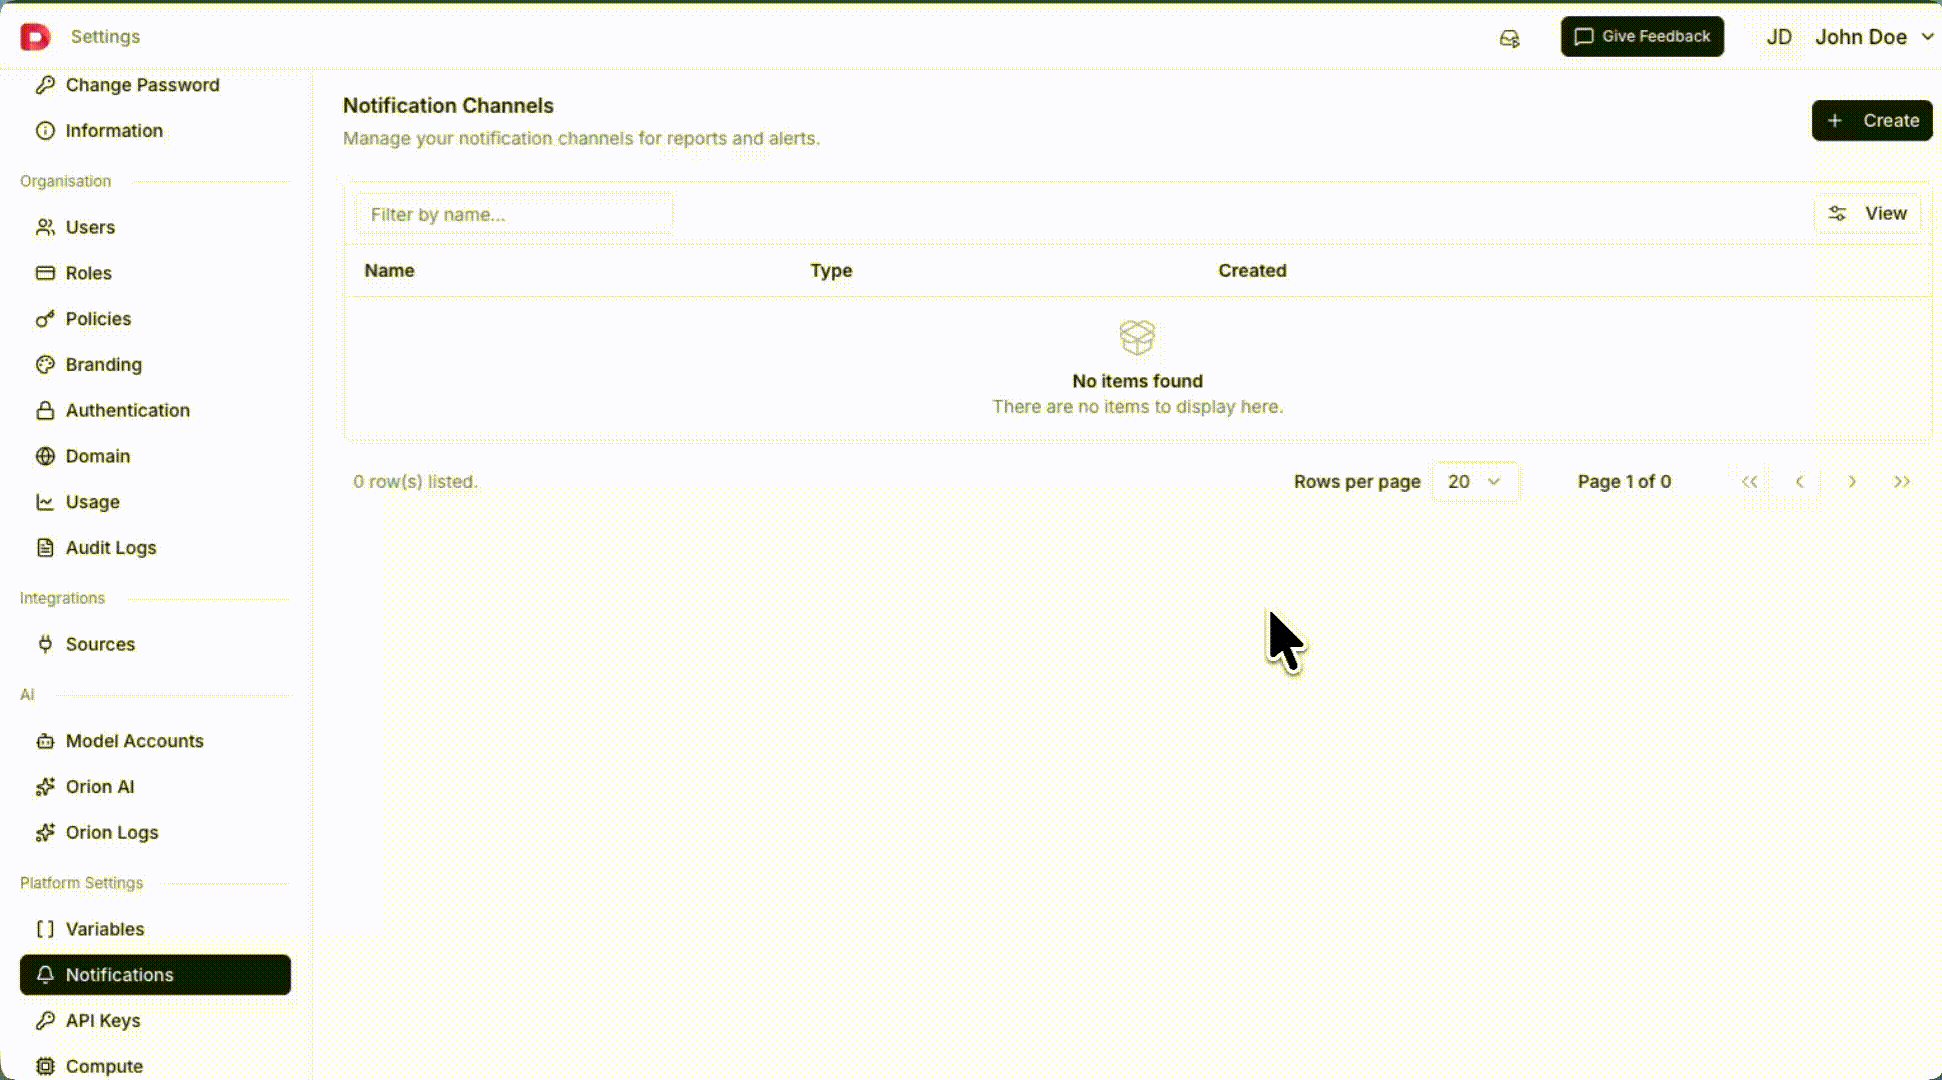This screenshot has width=1942, height=1080.
Task: Open Audit Logs in sidebar
Action: click(110, 548)
